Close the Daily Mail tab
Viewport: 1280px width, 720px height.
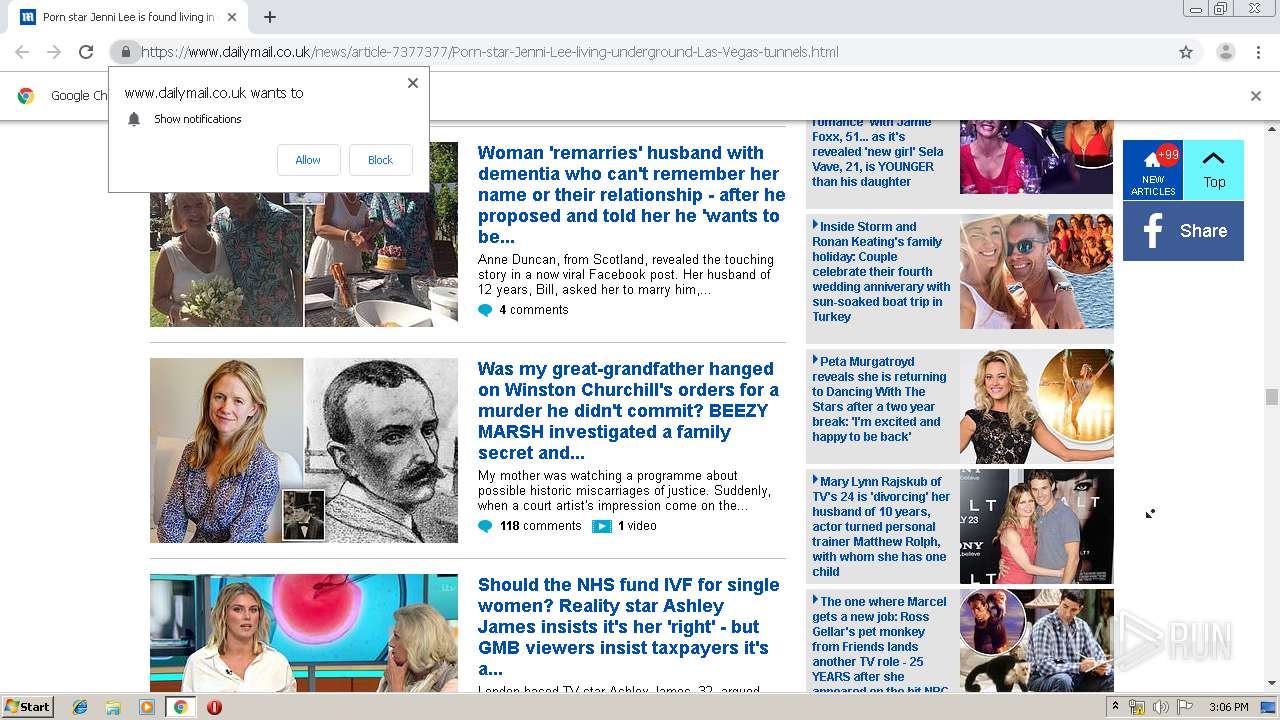pos(233,17)
